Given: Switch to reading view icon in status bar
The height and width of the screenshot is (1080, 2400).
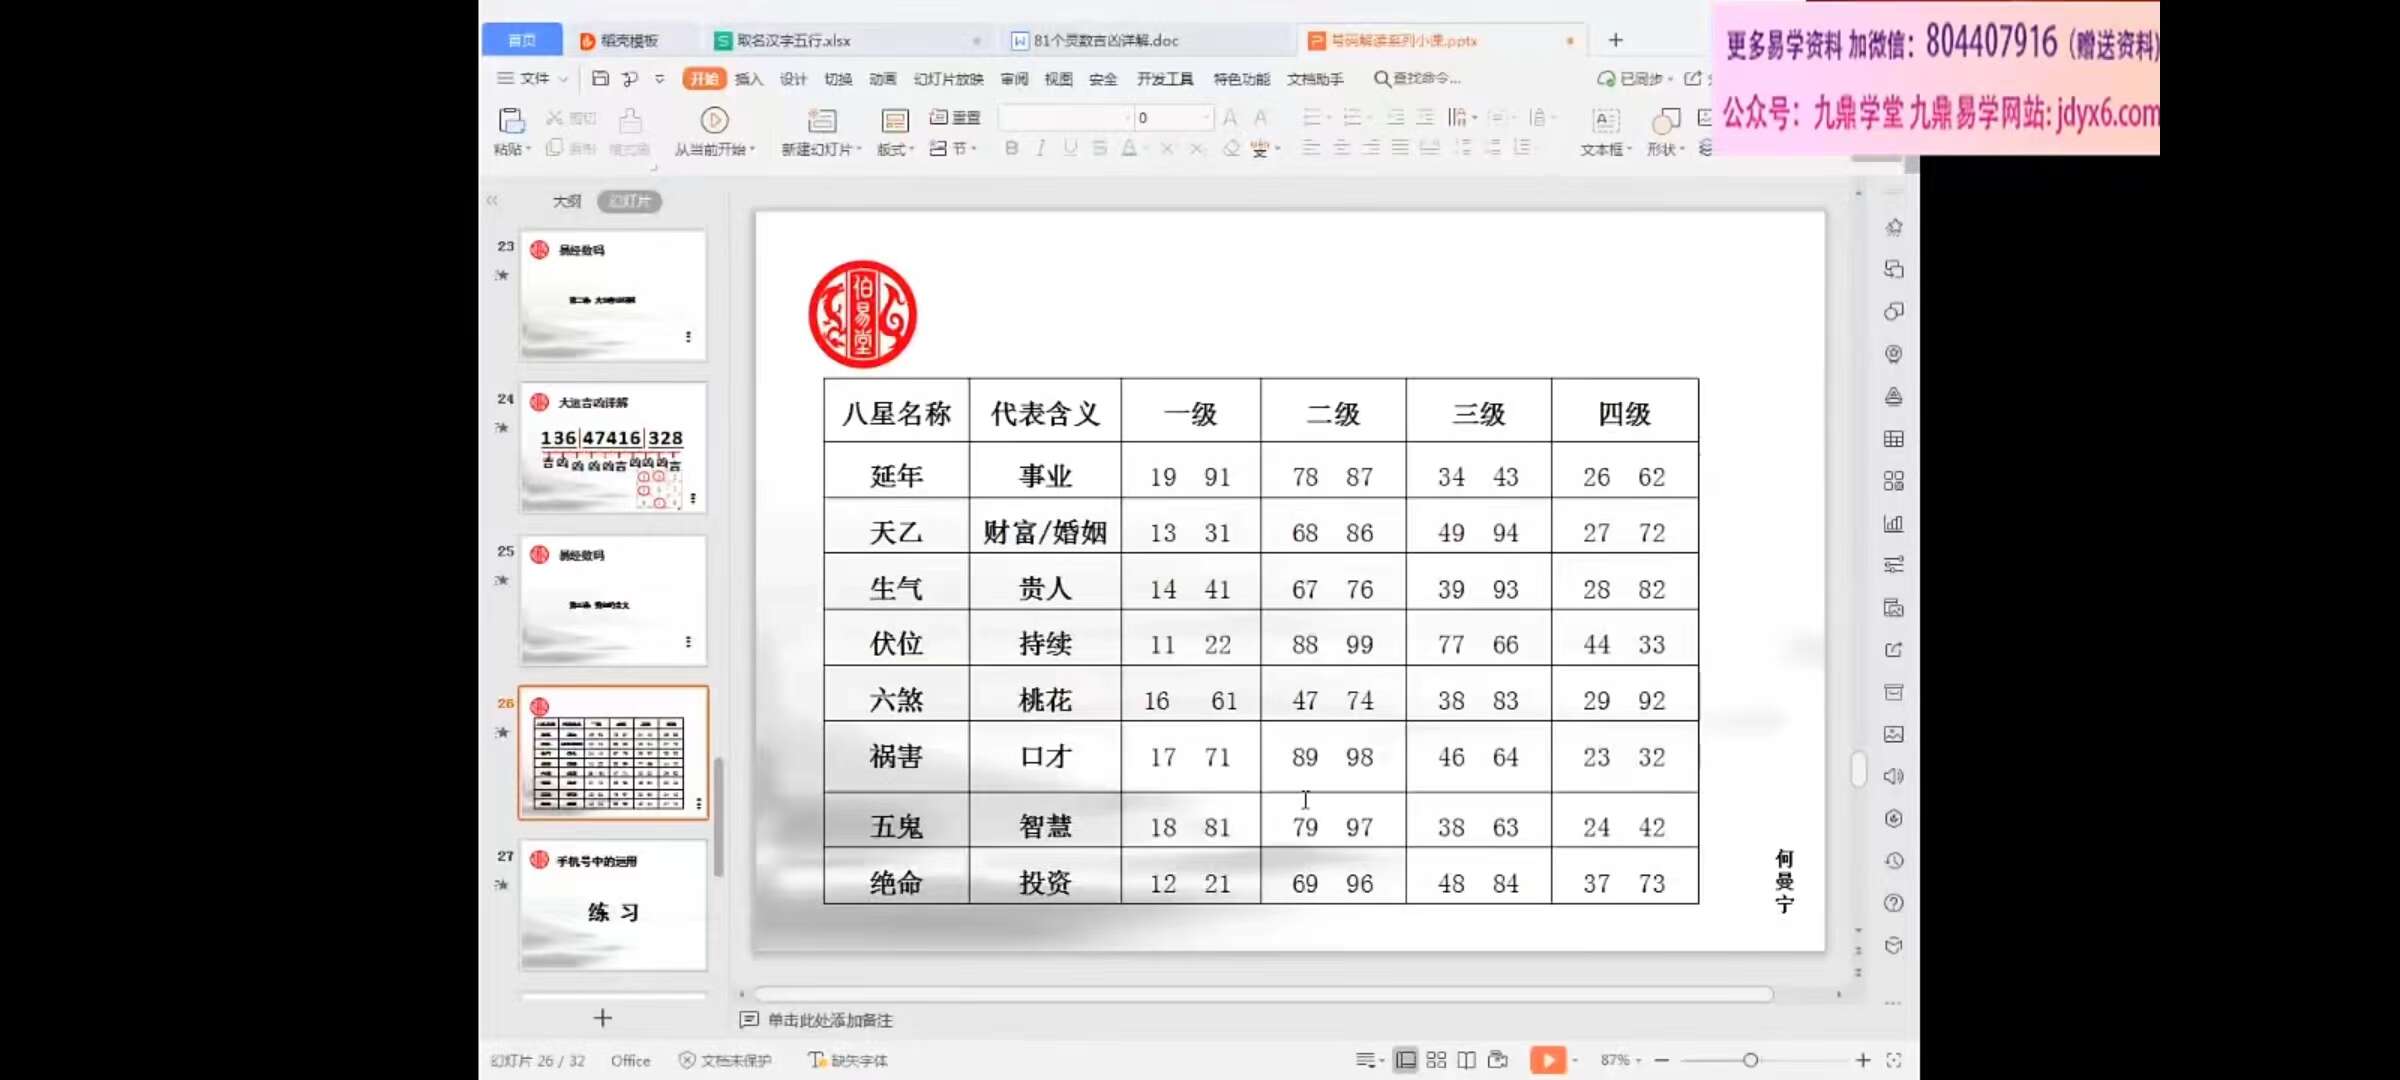Looking at the screenshot, I should 1467,1060.
